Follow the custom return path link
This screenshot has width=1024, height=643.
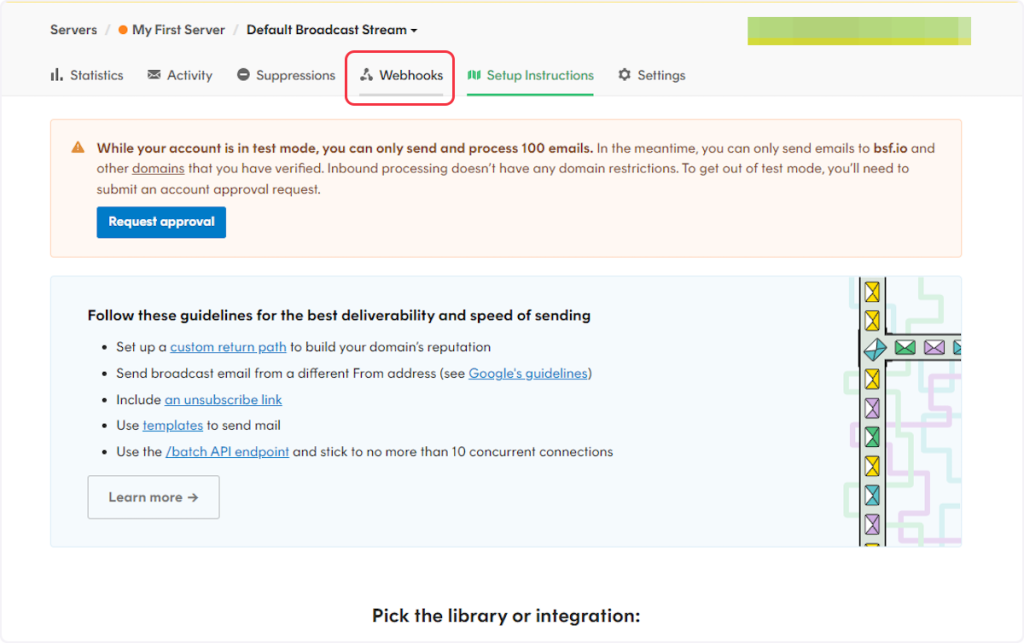click(x=228, y=347)
